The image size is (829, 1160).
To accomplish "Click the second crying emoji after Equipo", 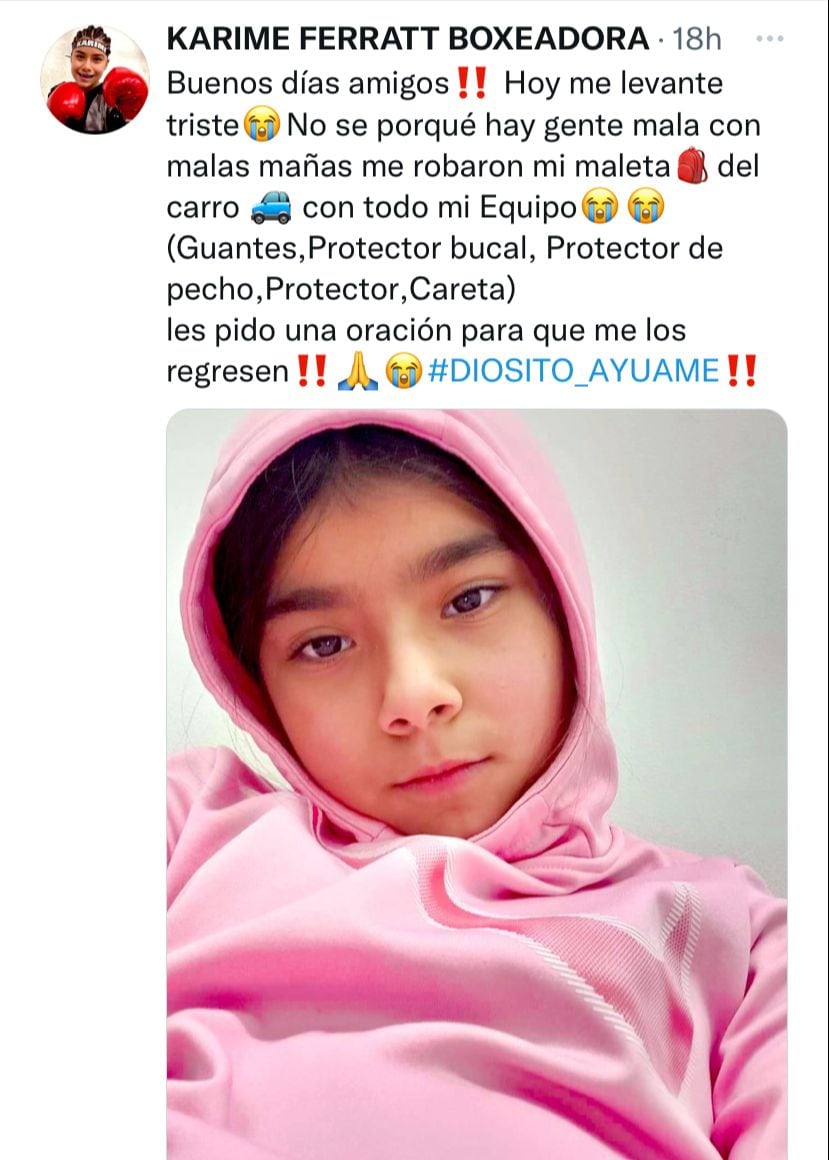I will [x=646, y=207].
